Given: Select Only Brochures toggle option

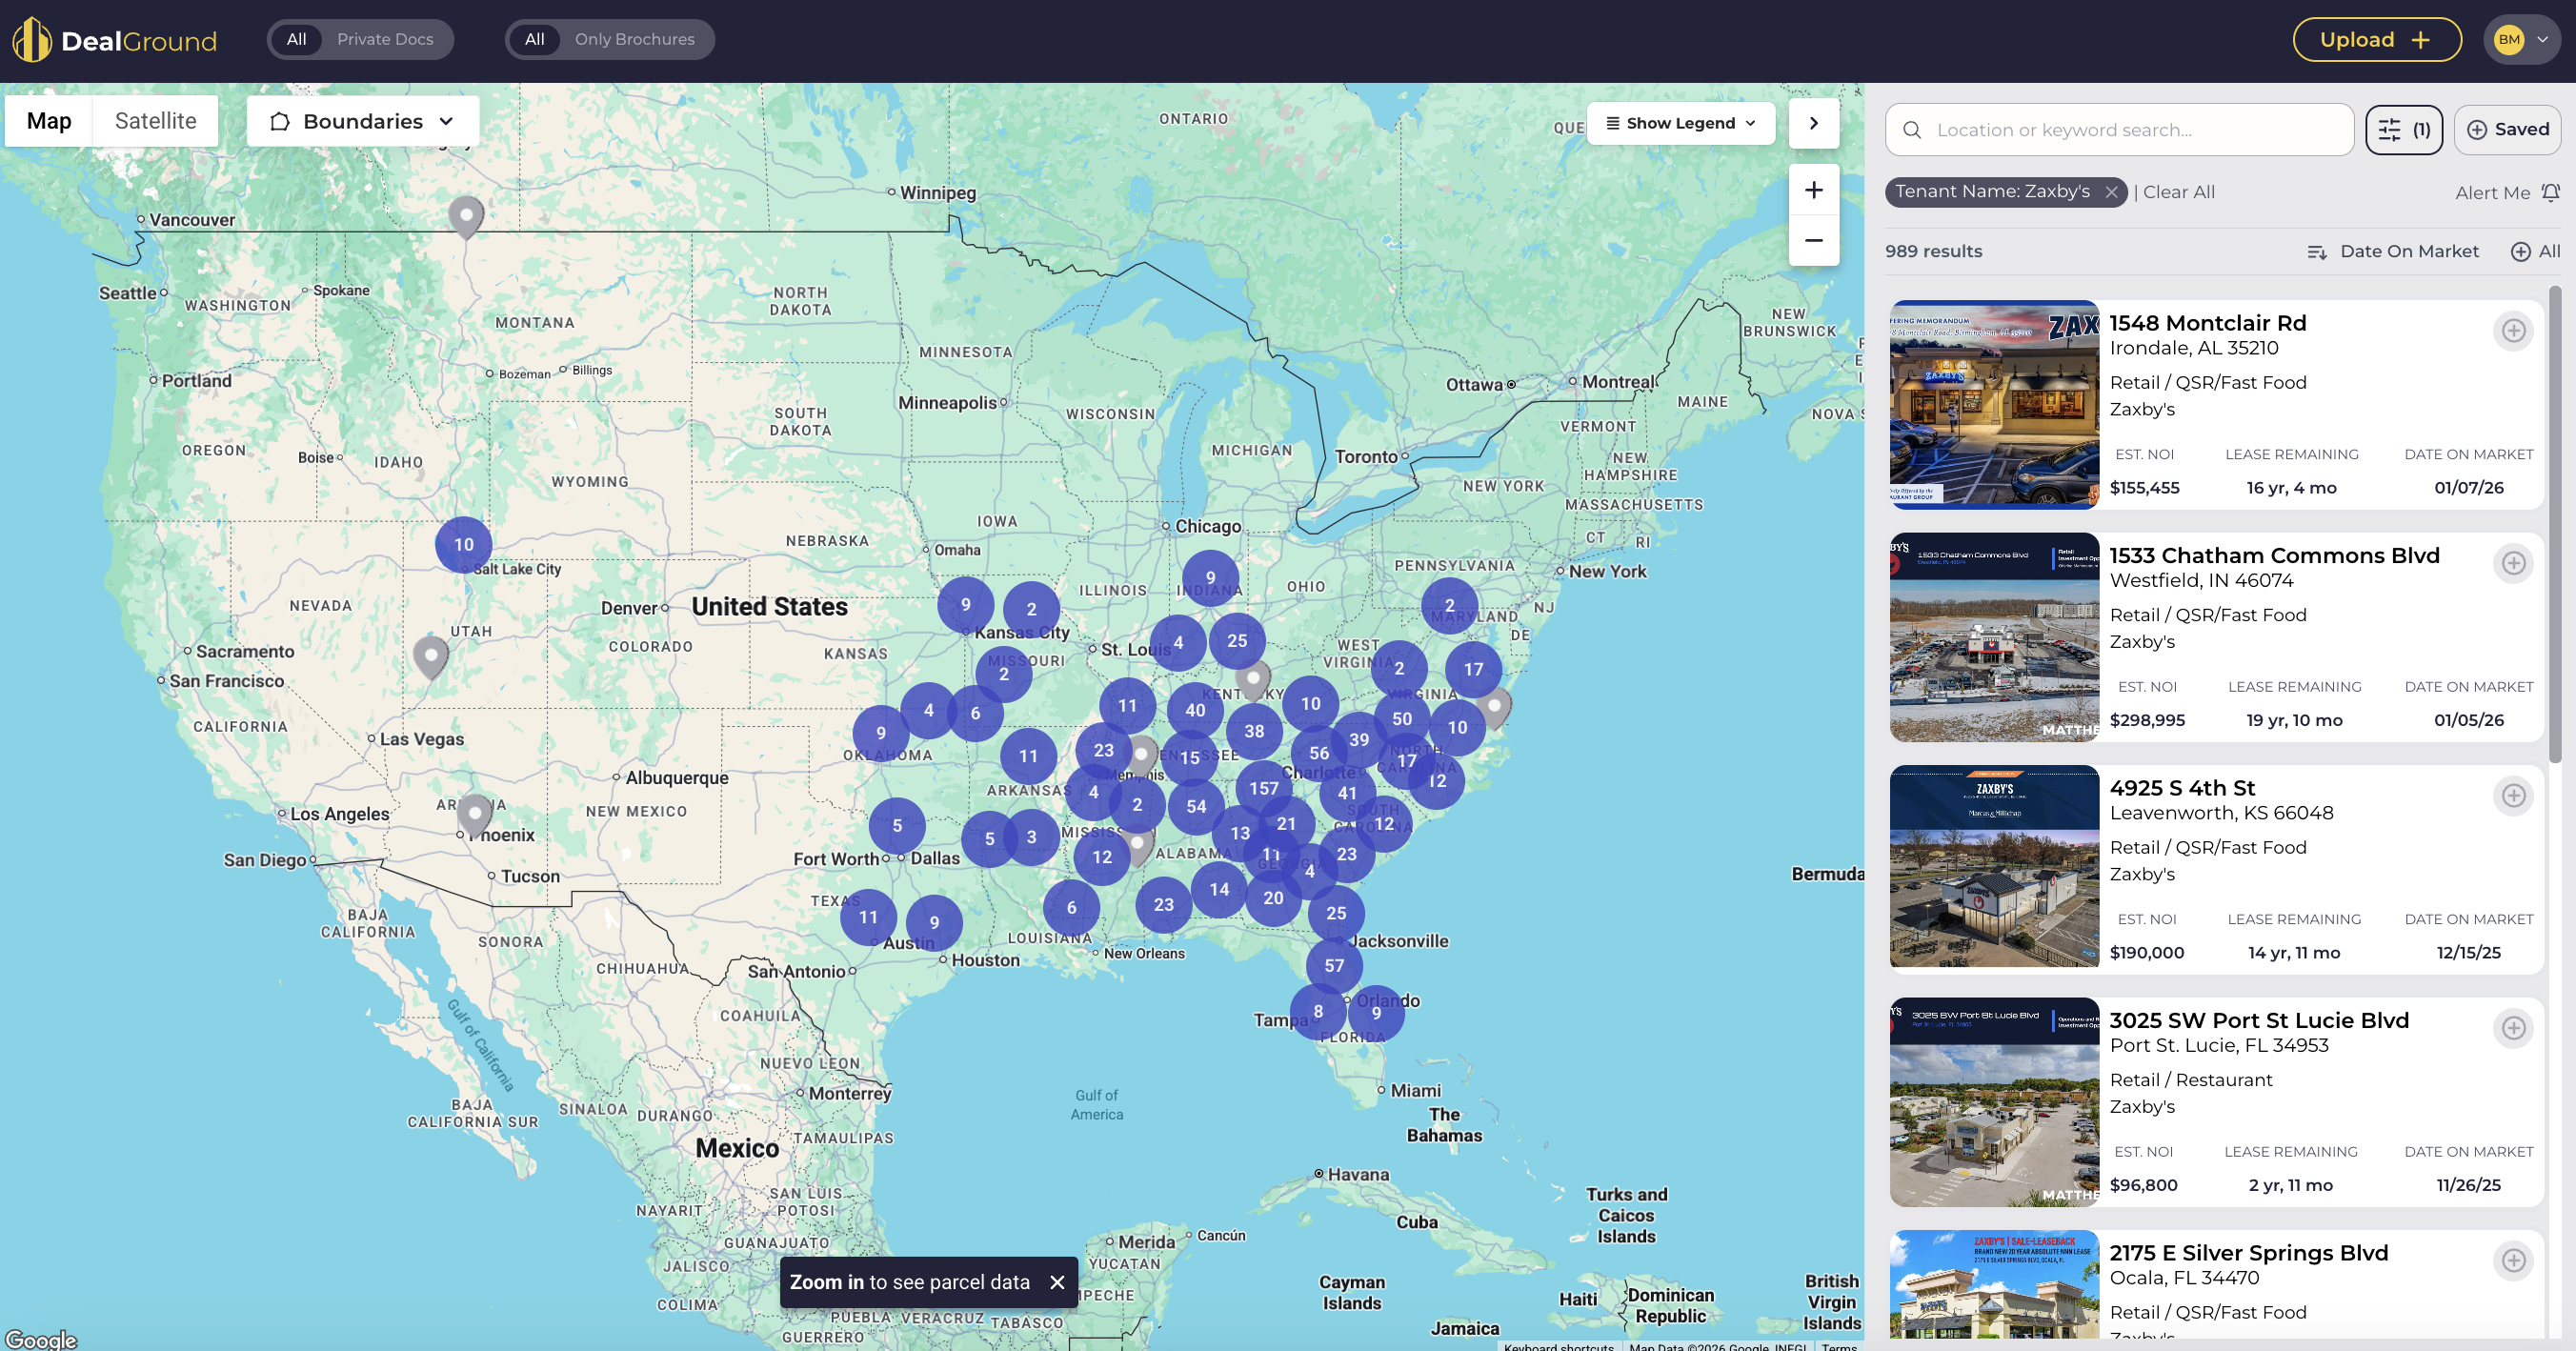Looking at the screenshot, I should [x=634, y=39].
